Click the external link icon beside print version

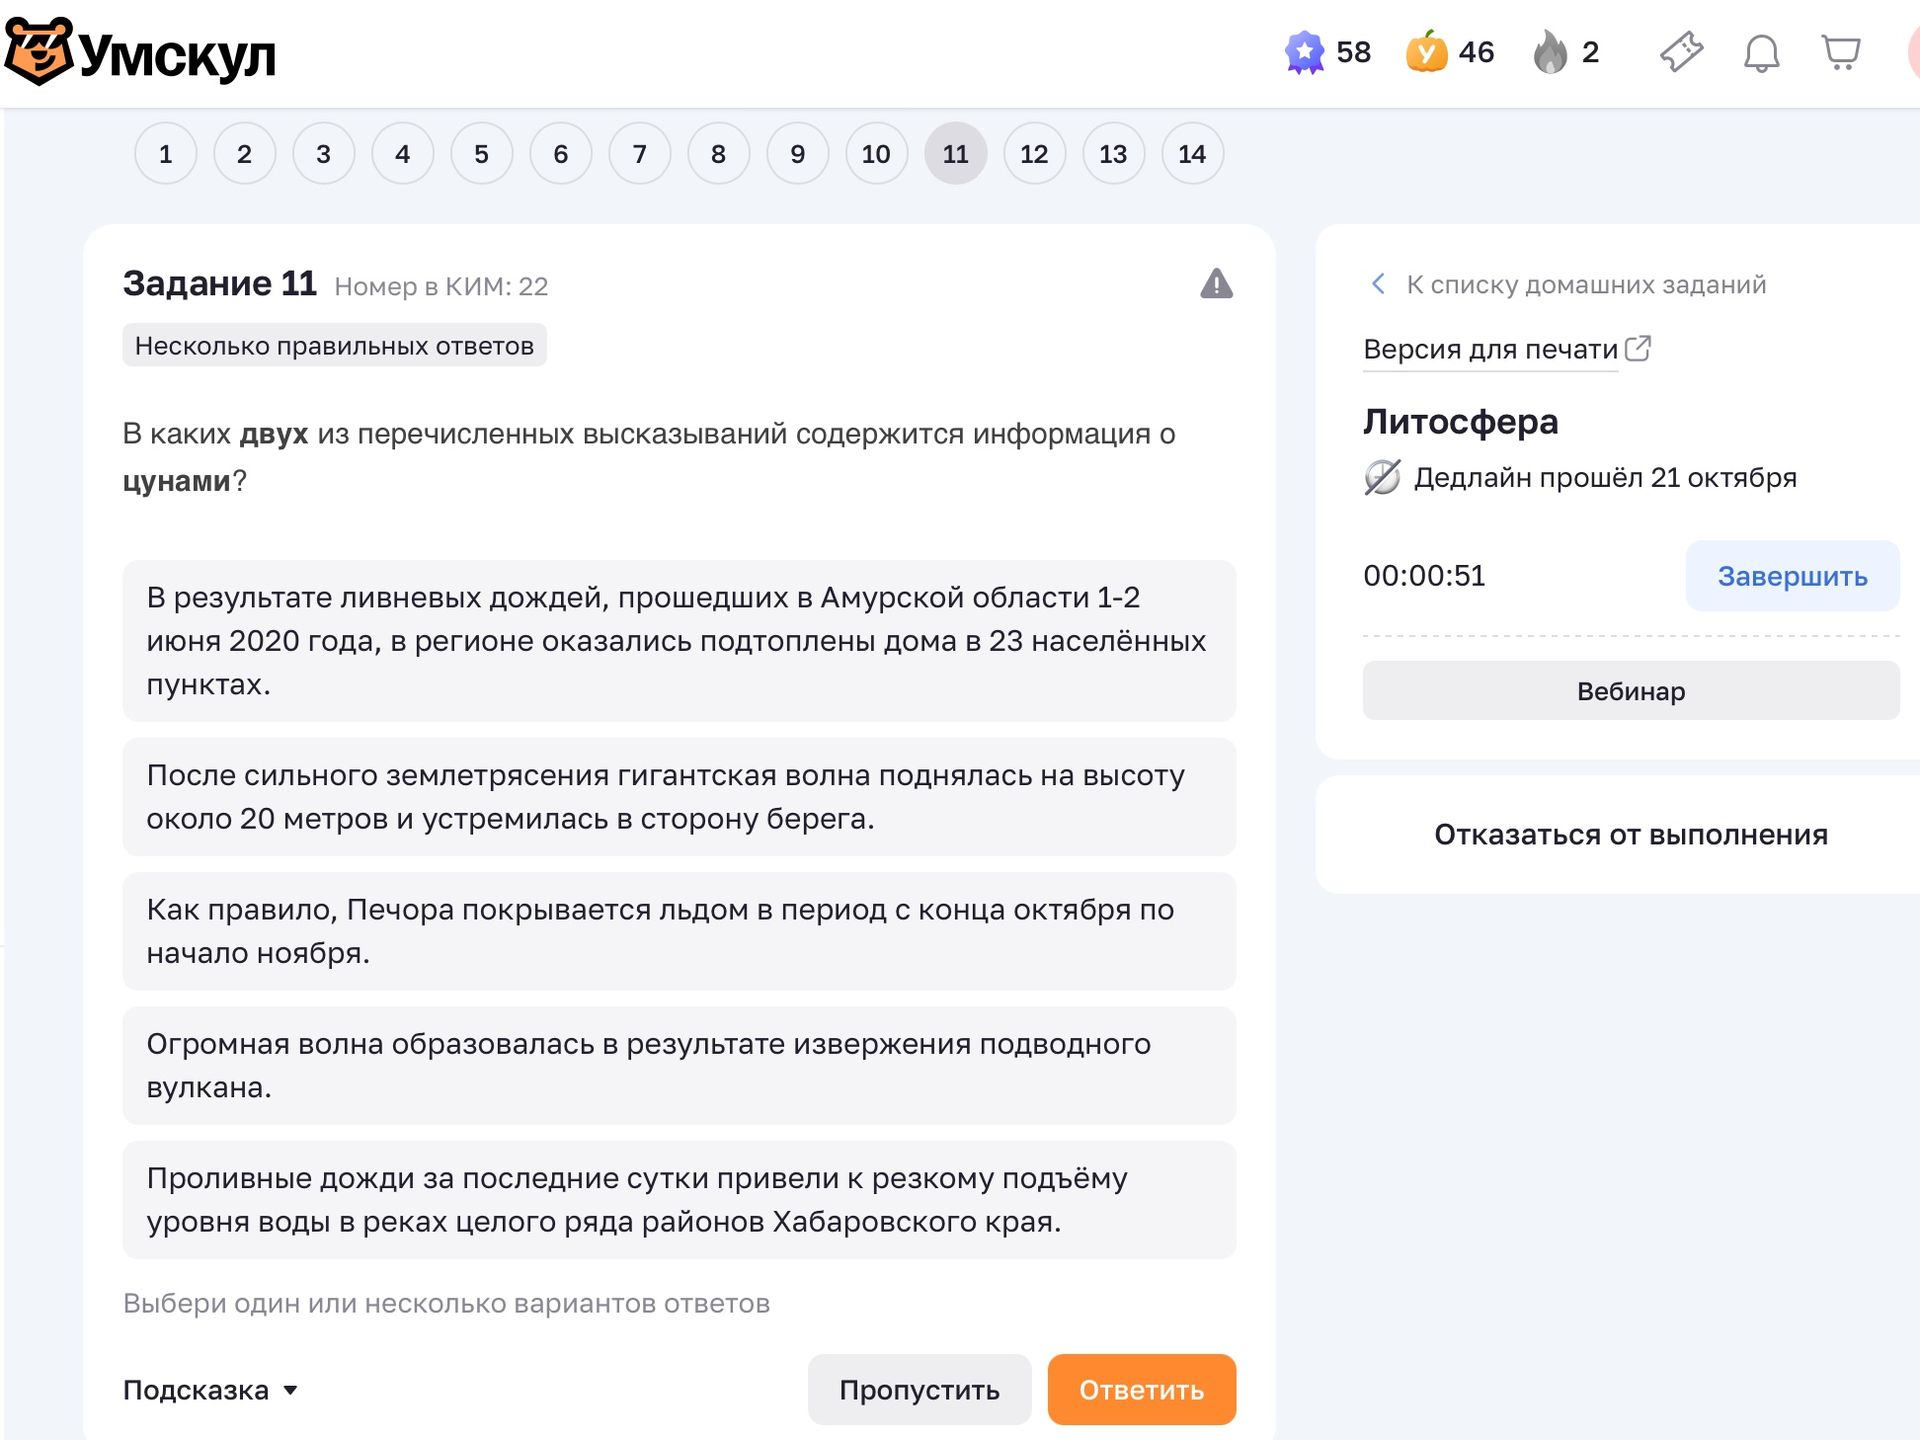[1638, 348]
